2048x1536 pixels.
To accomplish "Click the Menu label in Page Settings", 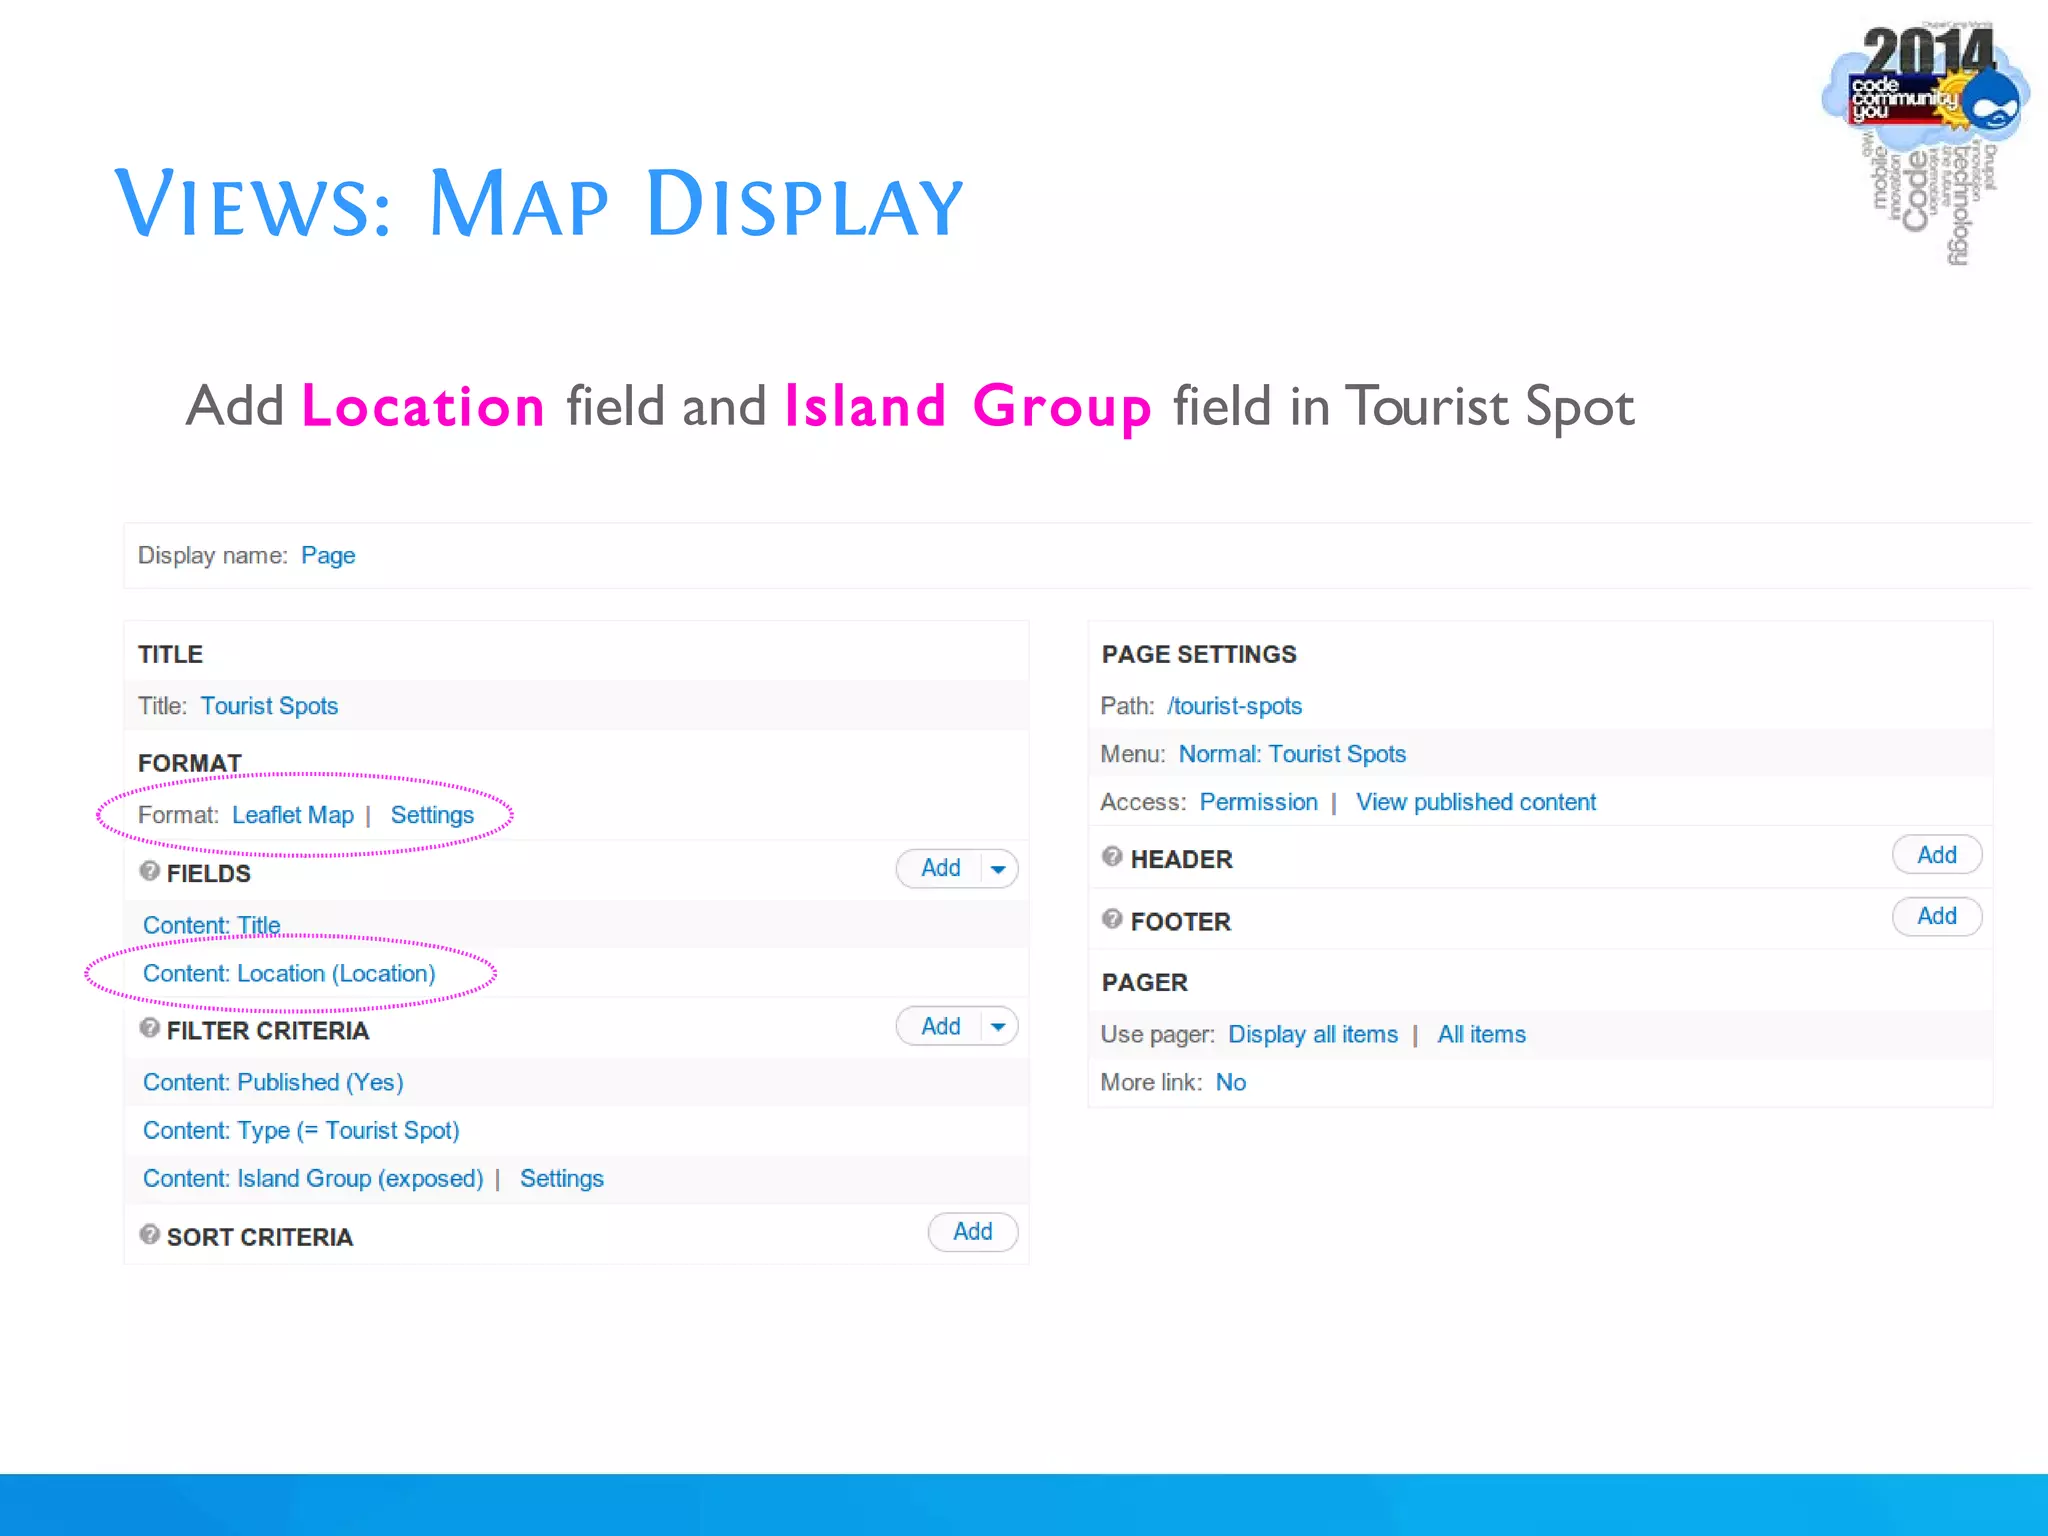I will pos(1133,754).
